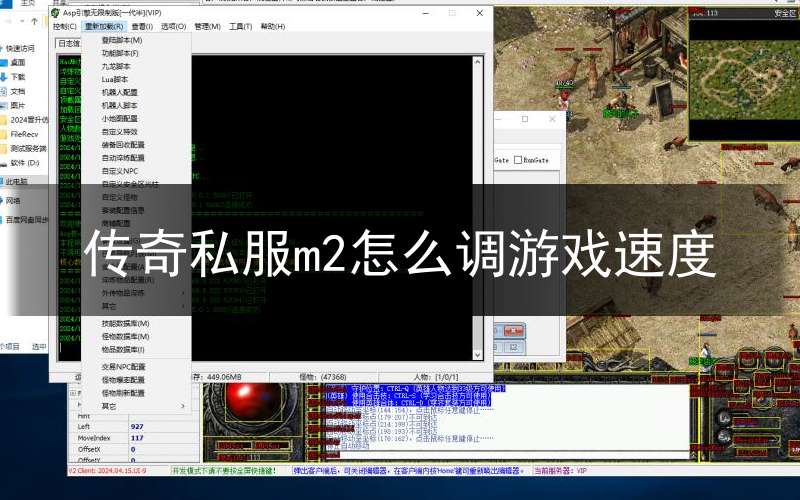Click the OffsetX value 0
Screen dimensions: 800x500
pos(133,449)
